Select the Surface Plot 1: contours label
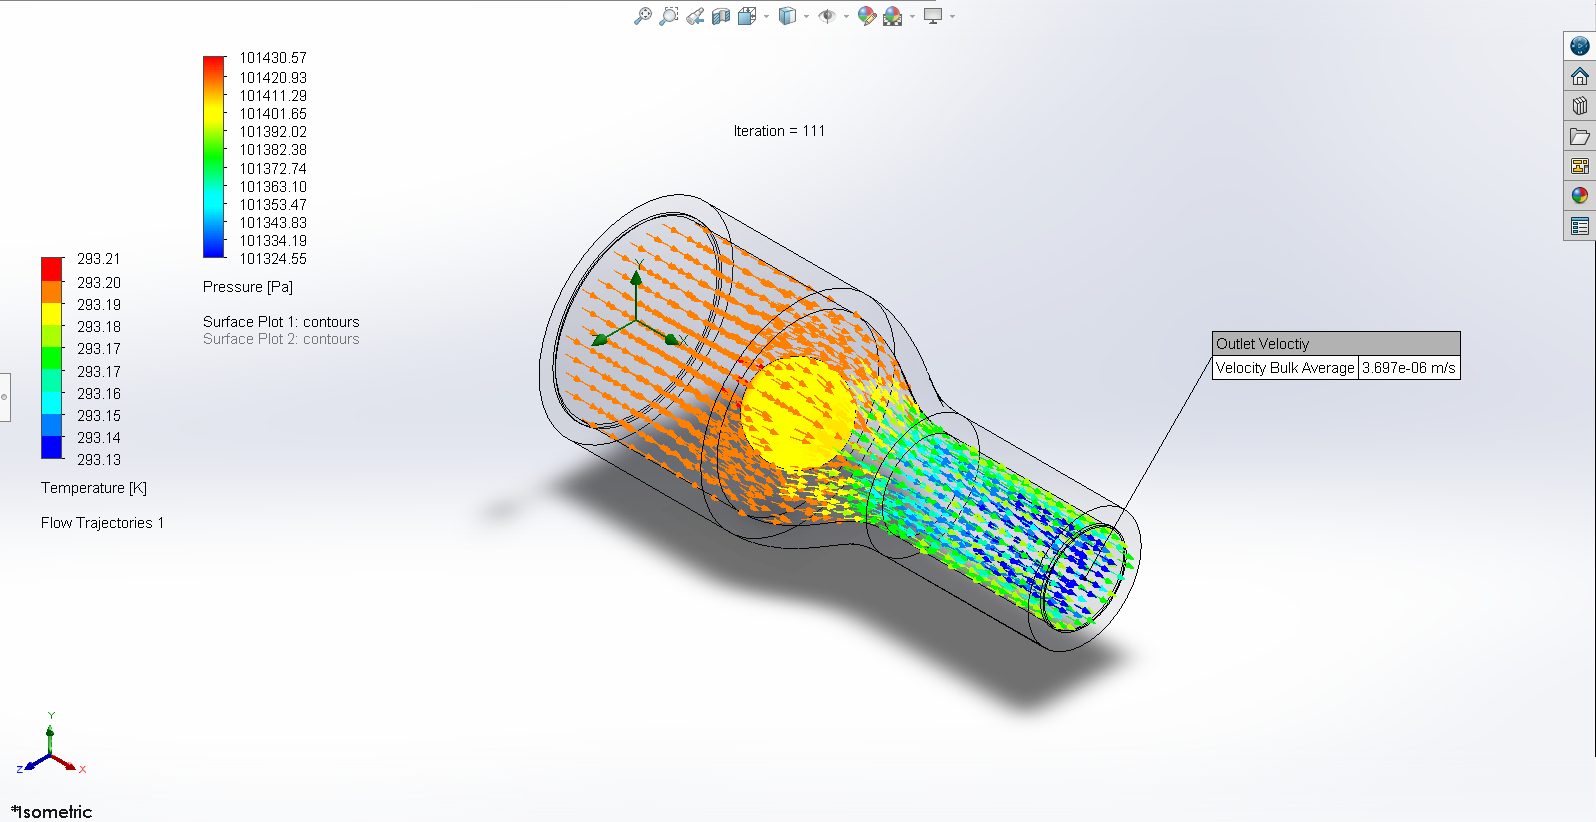Viewport: 1596px width, 822px height. pyautogui.click(x=281, y=322)
